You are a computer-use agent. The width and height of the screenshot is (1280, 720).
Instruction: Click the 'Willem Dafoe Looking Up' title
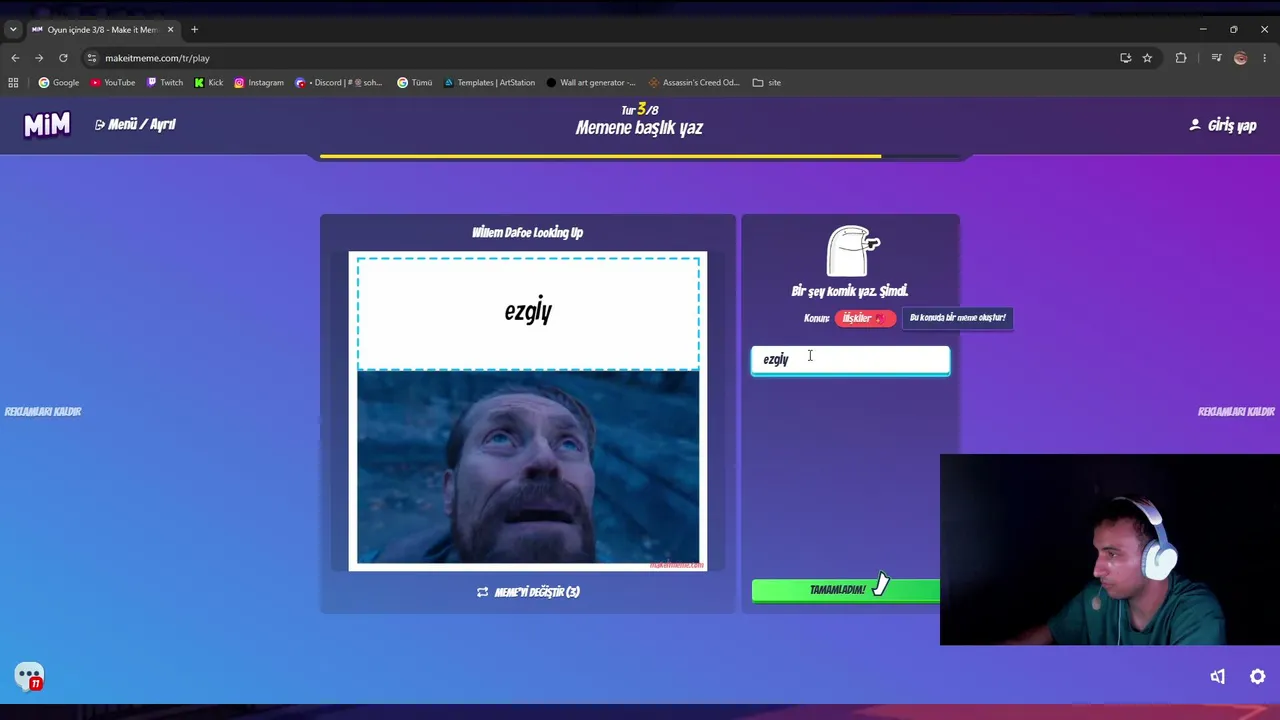(x=527, y=233)
